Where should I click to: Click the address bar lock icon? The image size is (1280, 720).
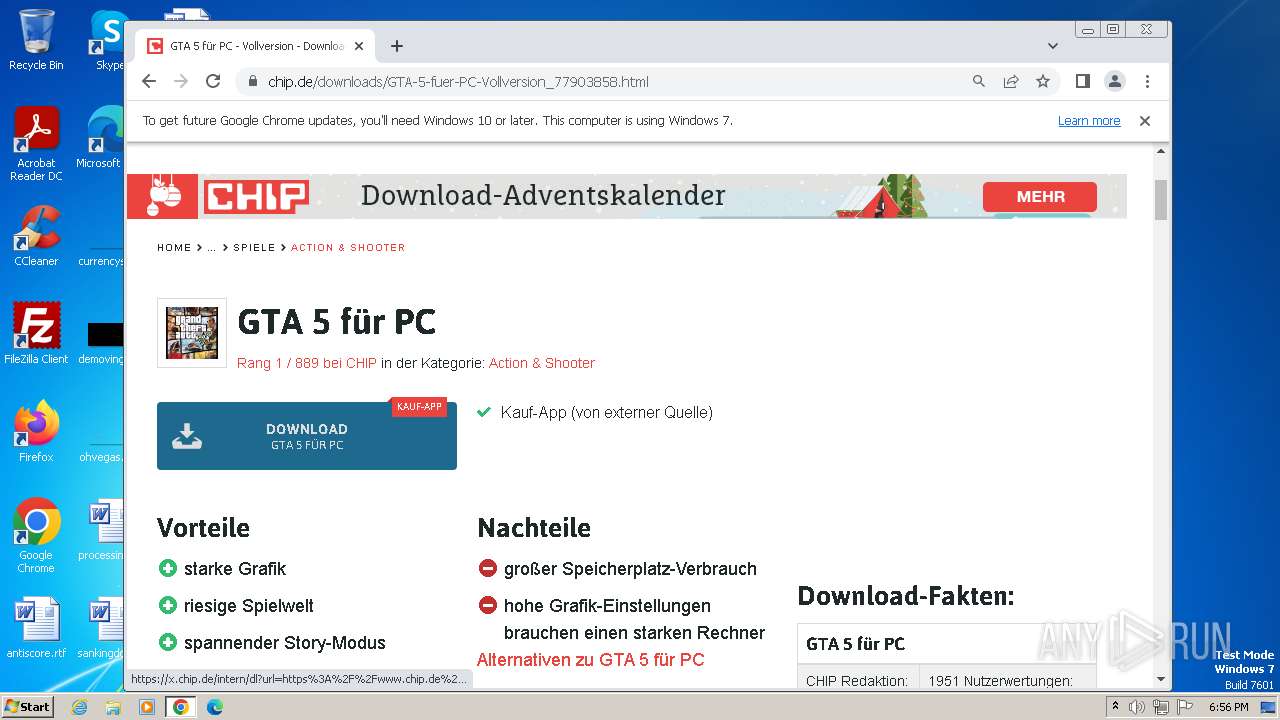tap(253, 82)
